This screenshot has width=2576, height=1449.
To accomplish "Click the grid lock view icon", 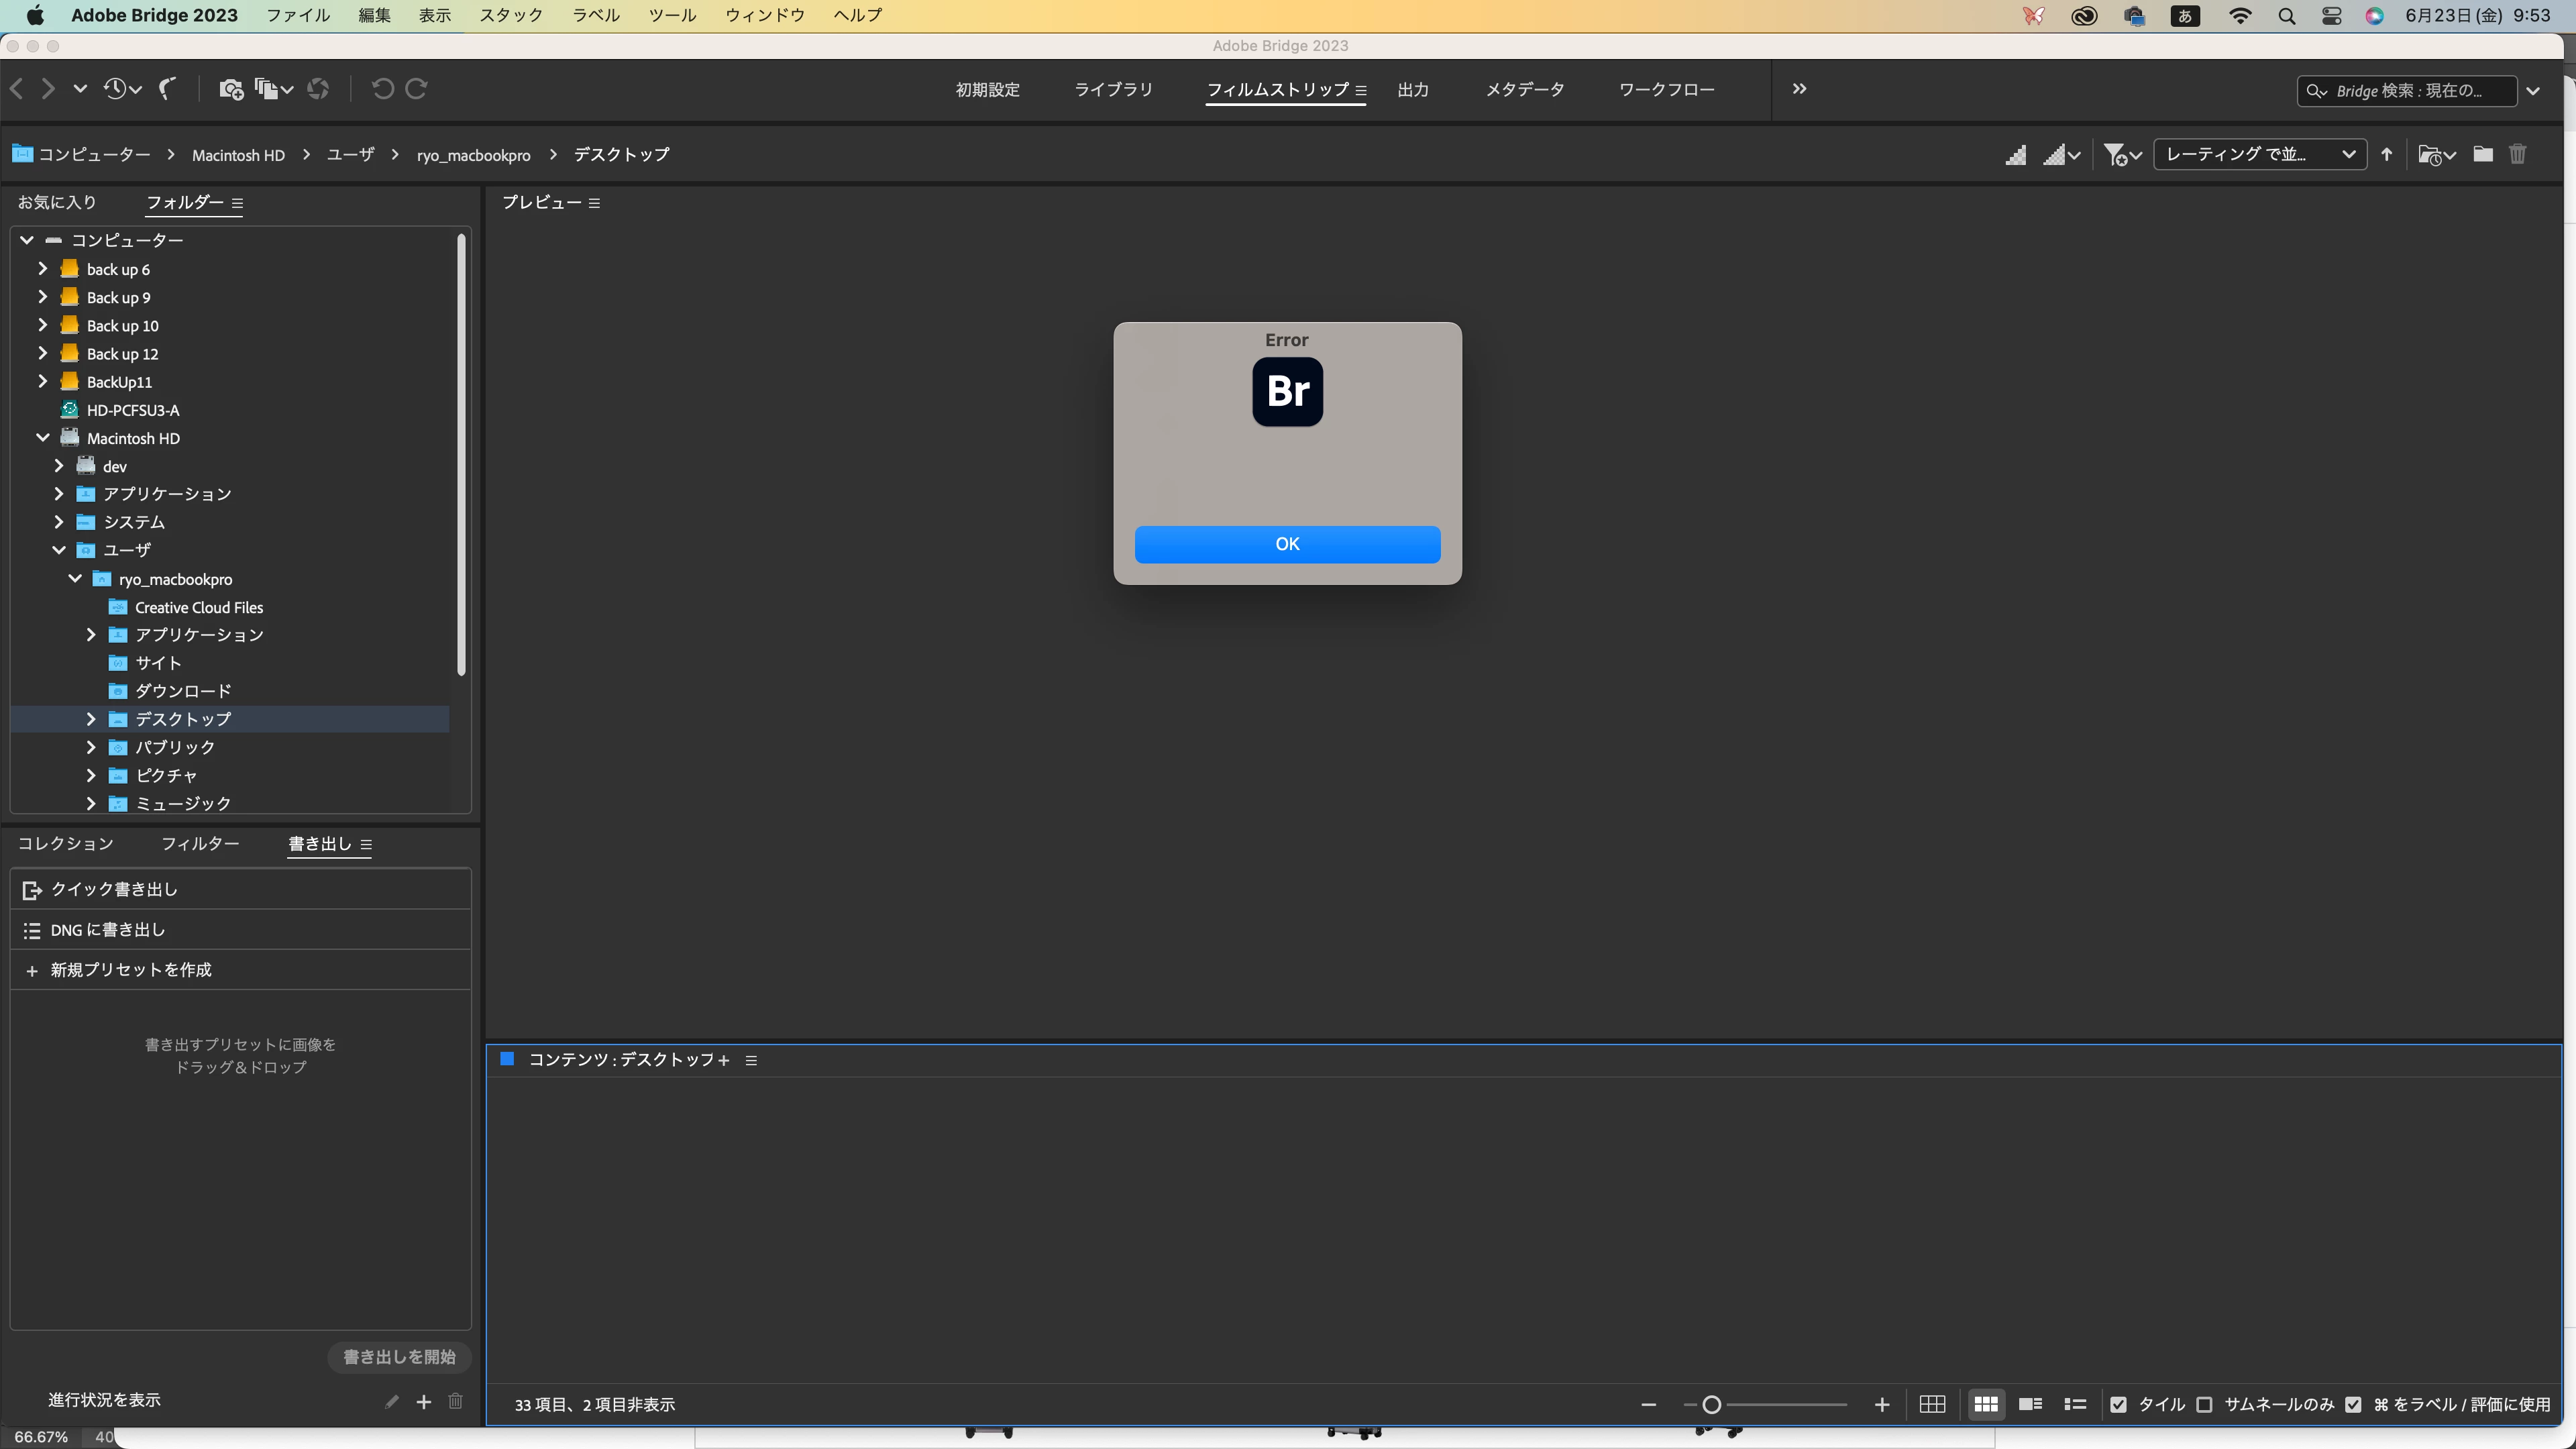I will click(x=1932, y=1404).
